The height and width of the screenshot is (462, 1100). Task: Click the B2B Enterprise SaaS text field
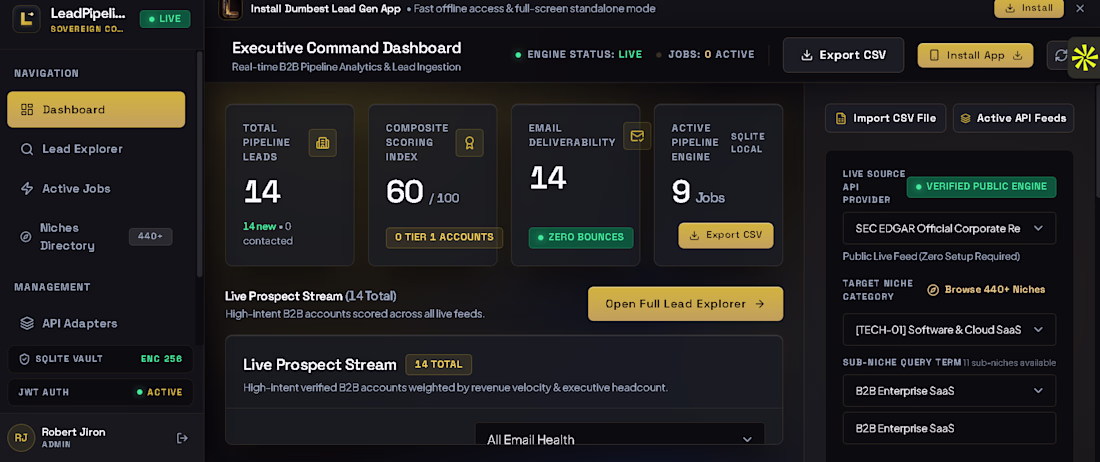(x=949, y=428)
